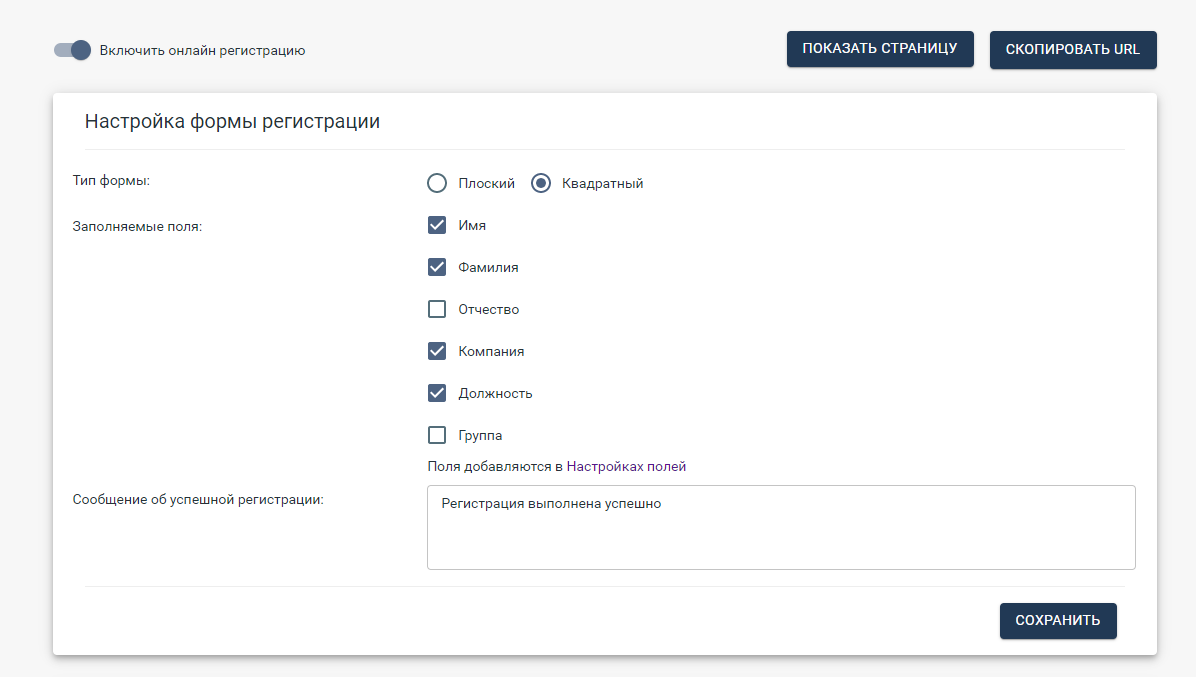Select the Плоский form type radio button
This screenshot has width=1196, height=677.
pos(437,183)
